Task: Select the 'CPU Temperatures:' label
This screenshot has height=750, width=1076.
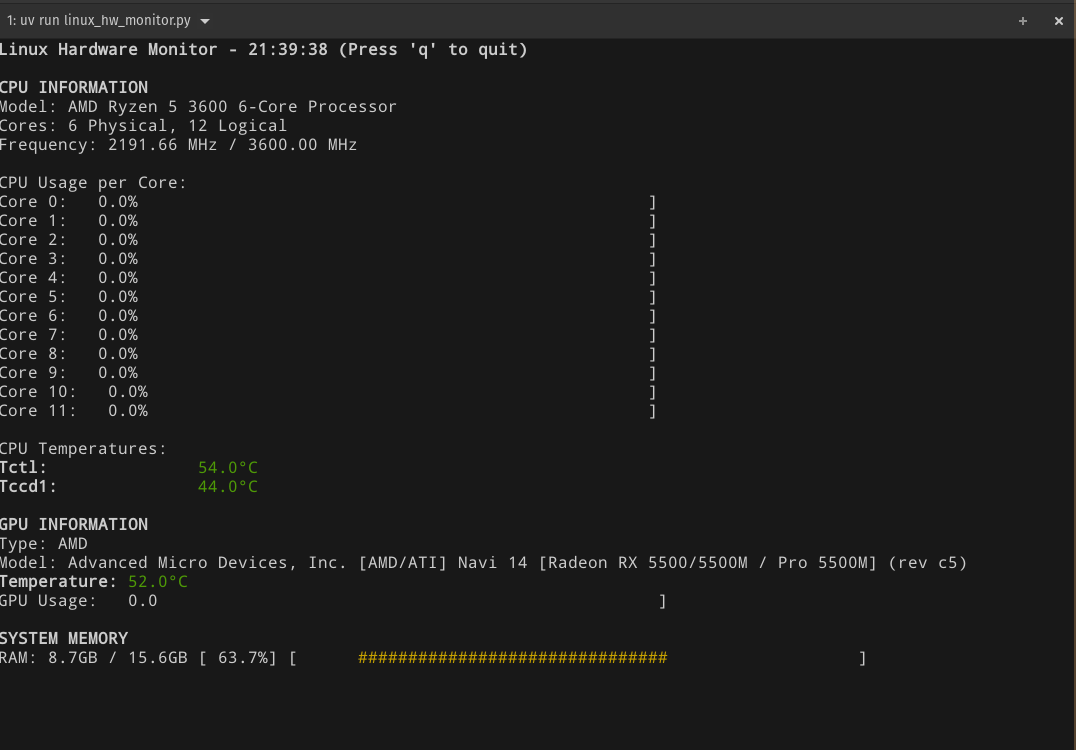Action: (83, 449)
